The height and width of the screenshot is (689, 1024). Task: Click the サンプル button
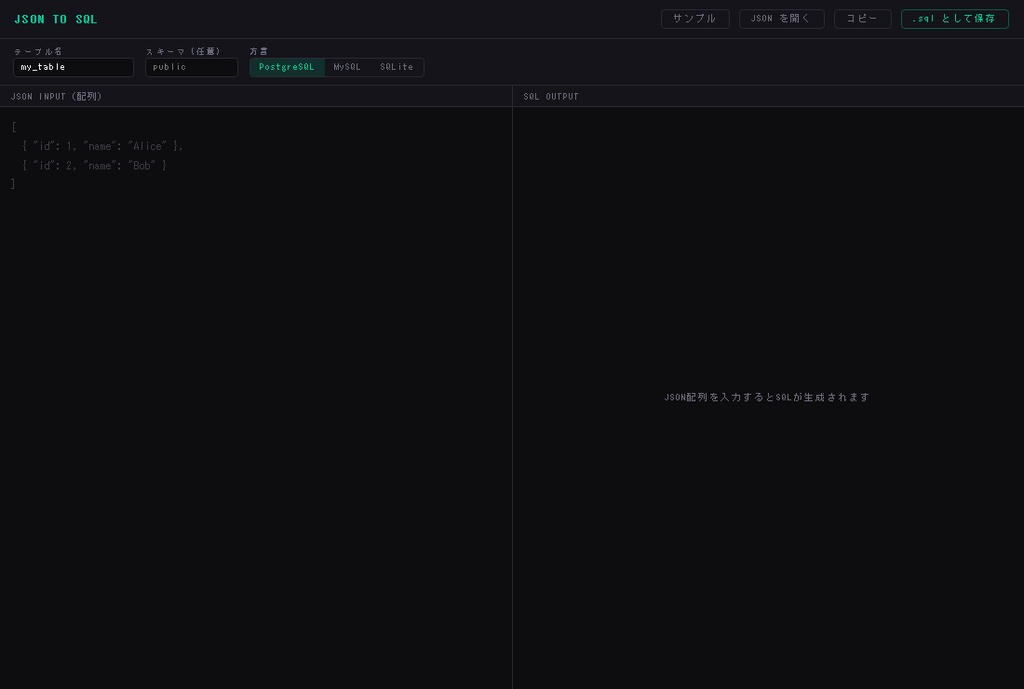click(695, 19)
